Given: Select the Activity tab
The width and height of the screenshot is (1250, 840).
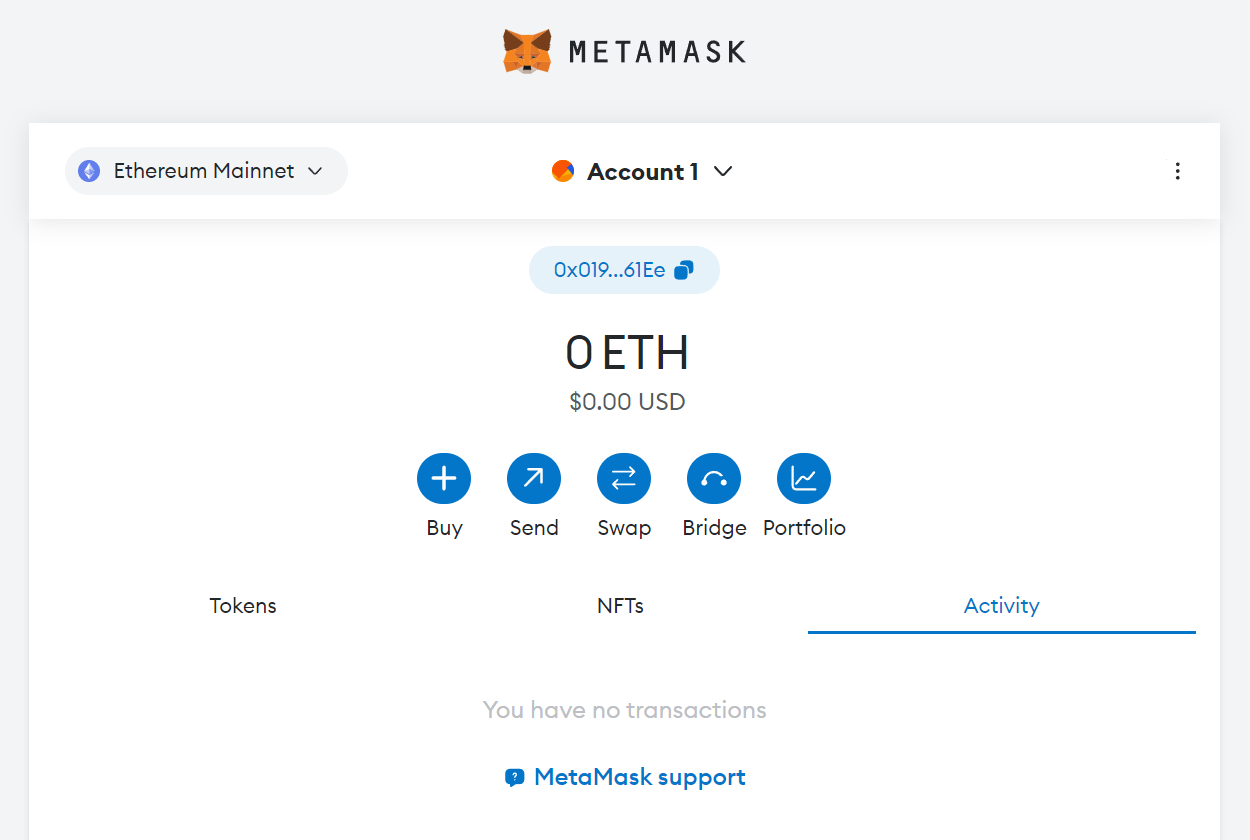Looking at the screenshot, I should pyautogui.click(x=1001, y=606).
